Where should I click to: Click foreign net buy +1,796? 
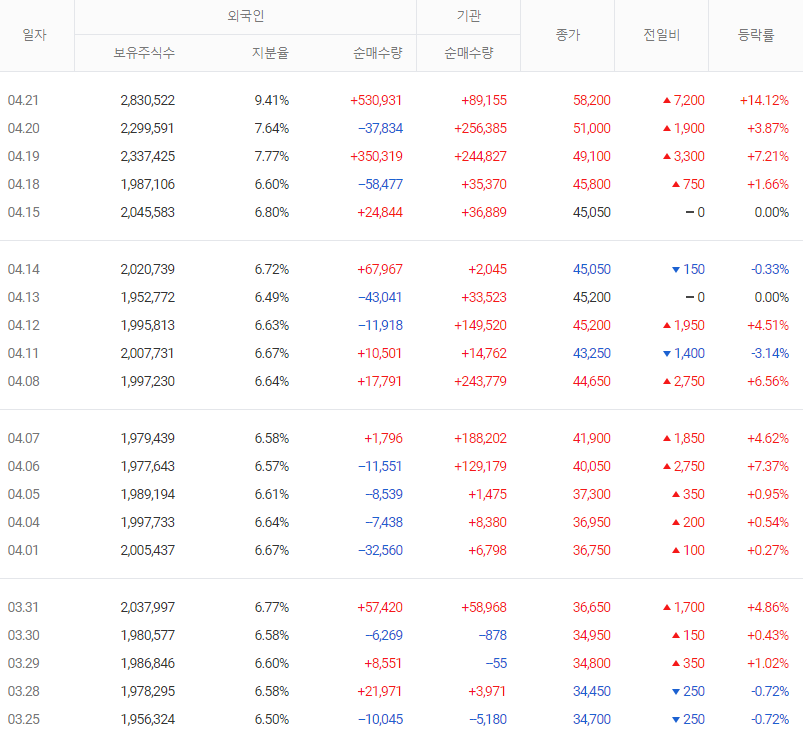pyautogui.click(x=383, y=438)
